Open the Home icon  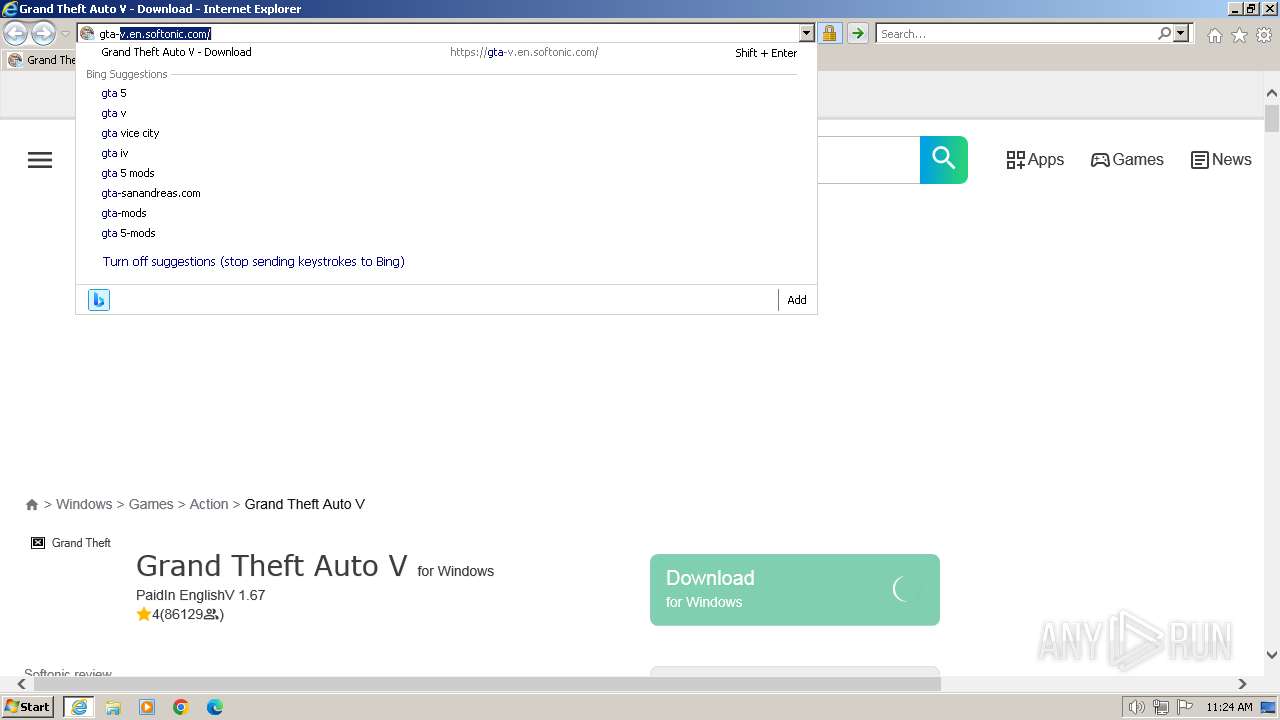coord(1214,35)
